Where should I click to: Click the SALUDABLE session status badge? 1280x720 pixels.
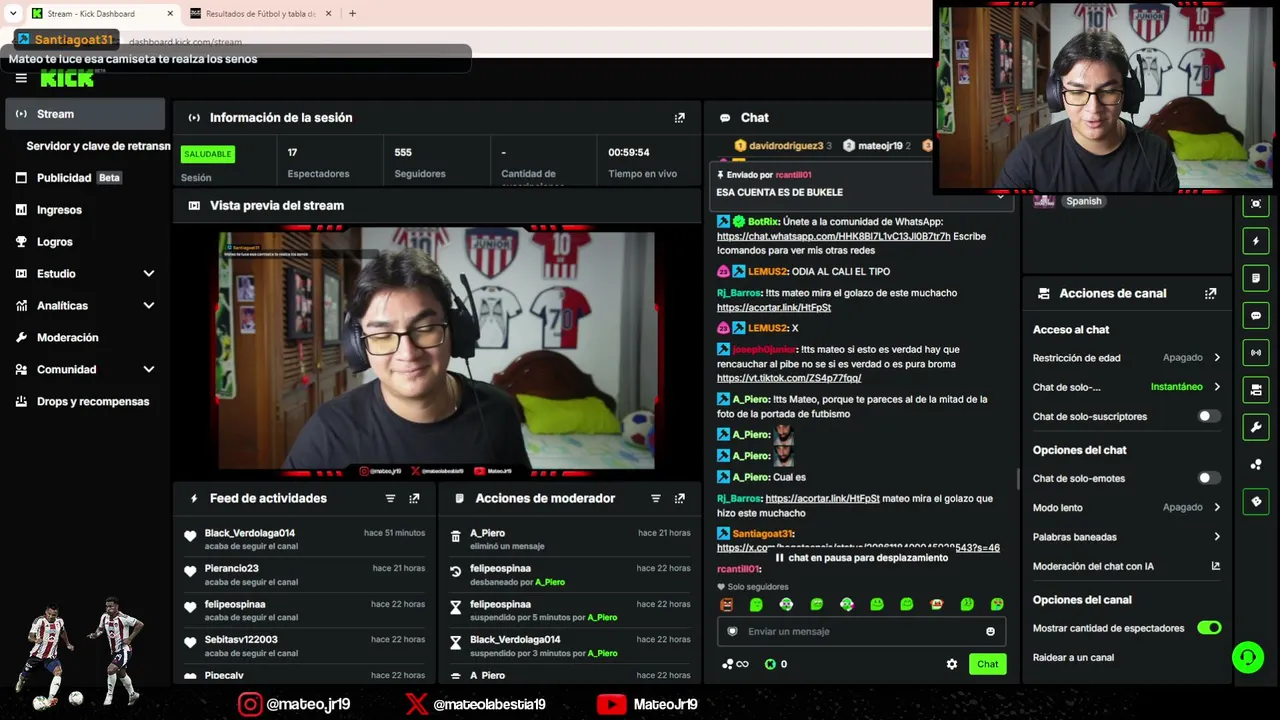pos(208,154)
